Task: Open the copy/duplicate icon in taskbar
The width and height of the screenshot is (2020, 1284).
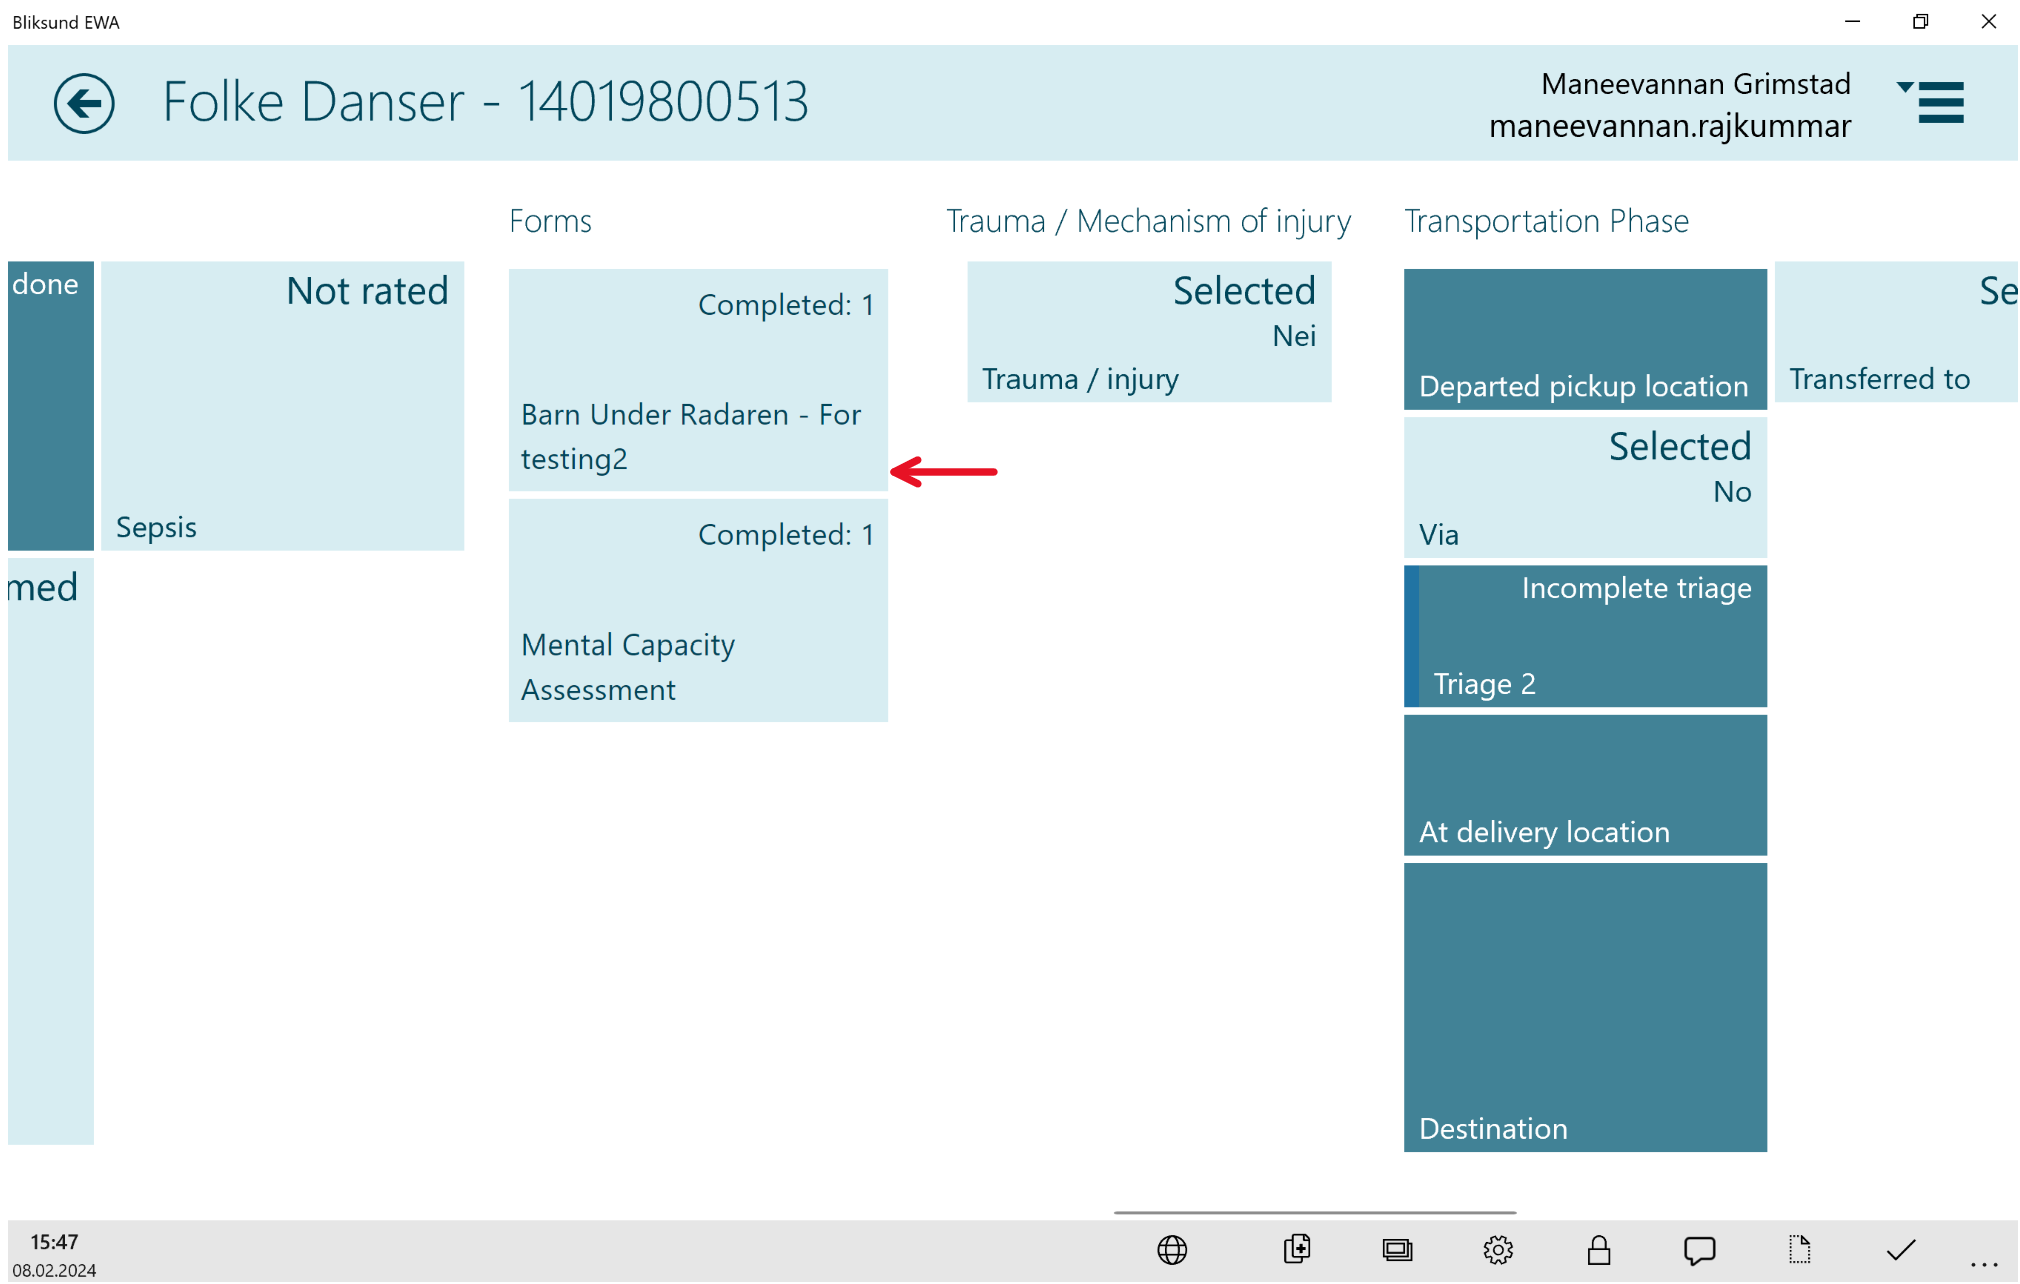Action: click(1299, 1250)
